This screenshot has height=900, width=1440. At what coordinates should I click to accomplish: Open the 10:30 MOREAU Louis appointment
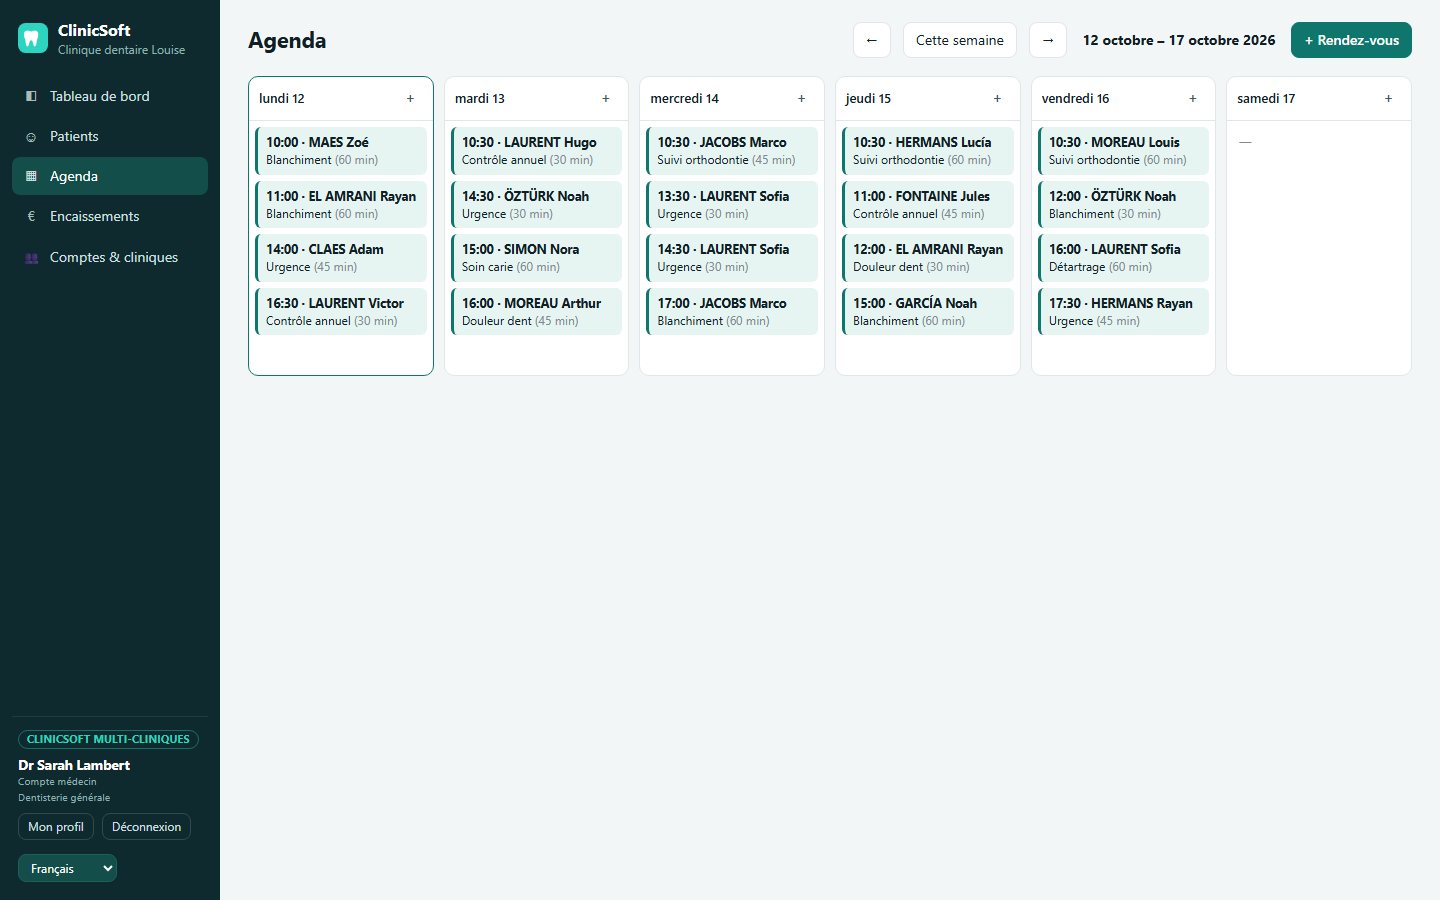(1123, 151)
